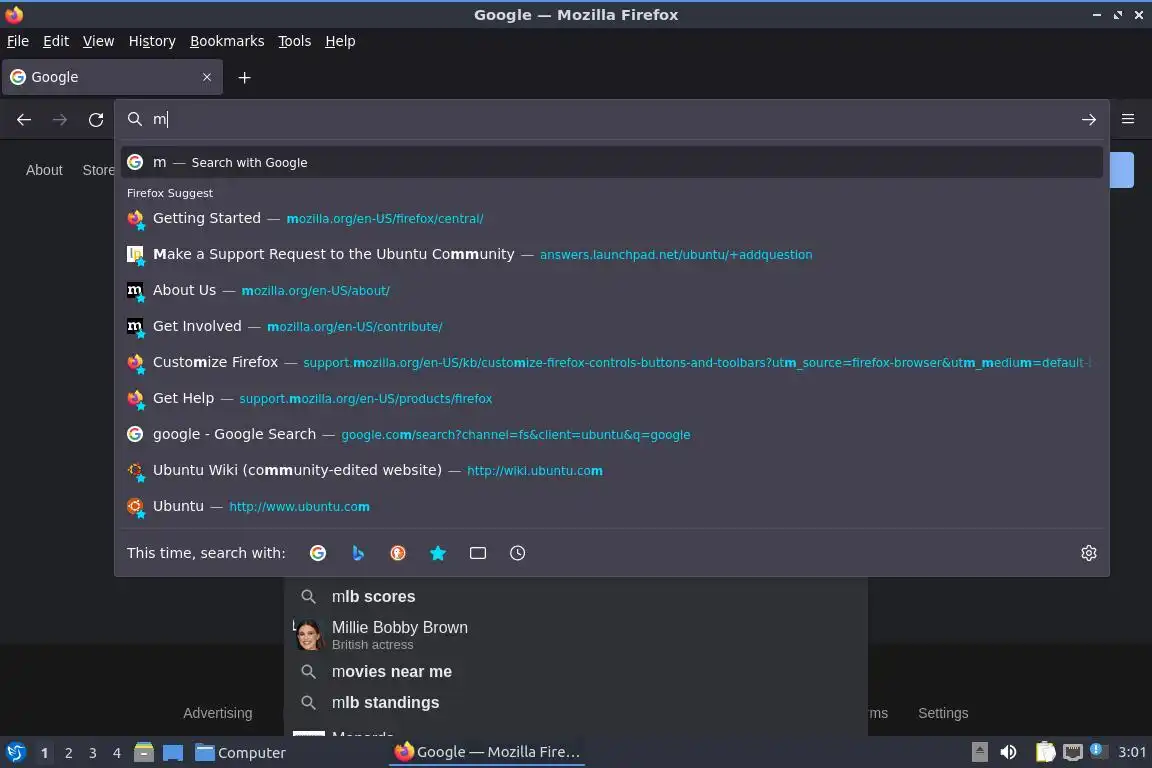Open the Edit menu

click(56, 41)
